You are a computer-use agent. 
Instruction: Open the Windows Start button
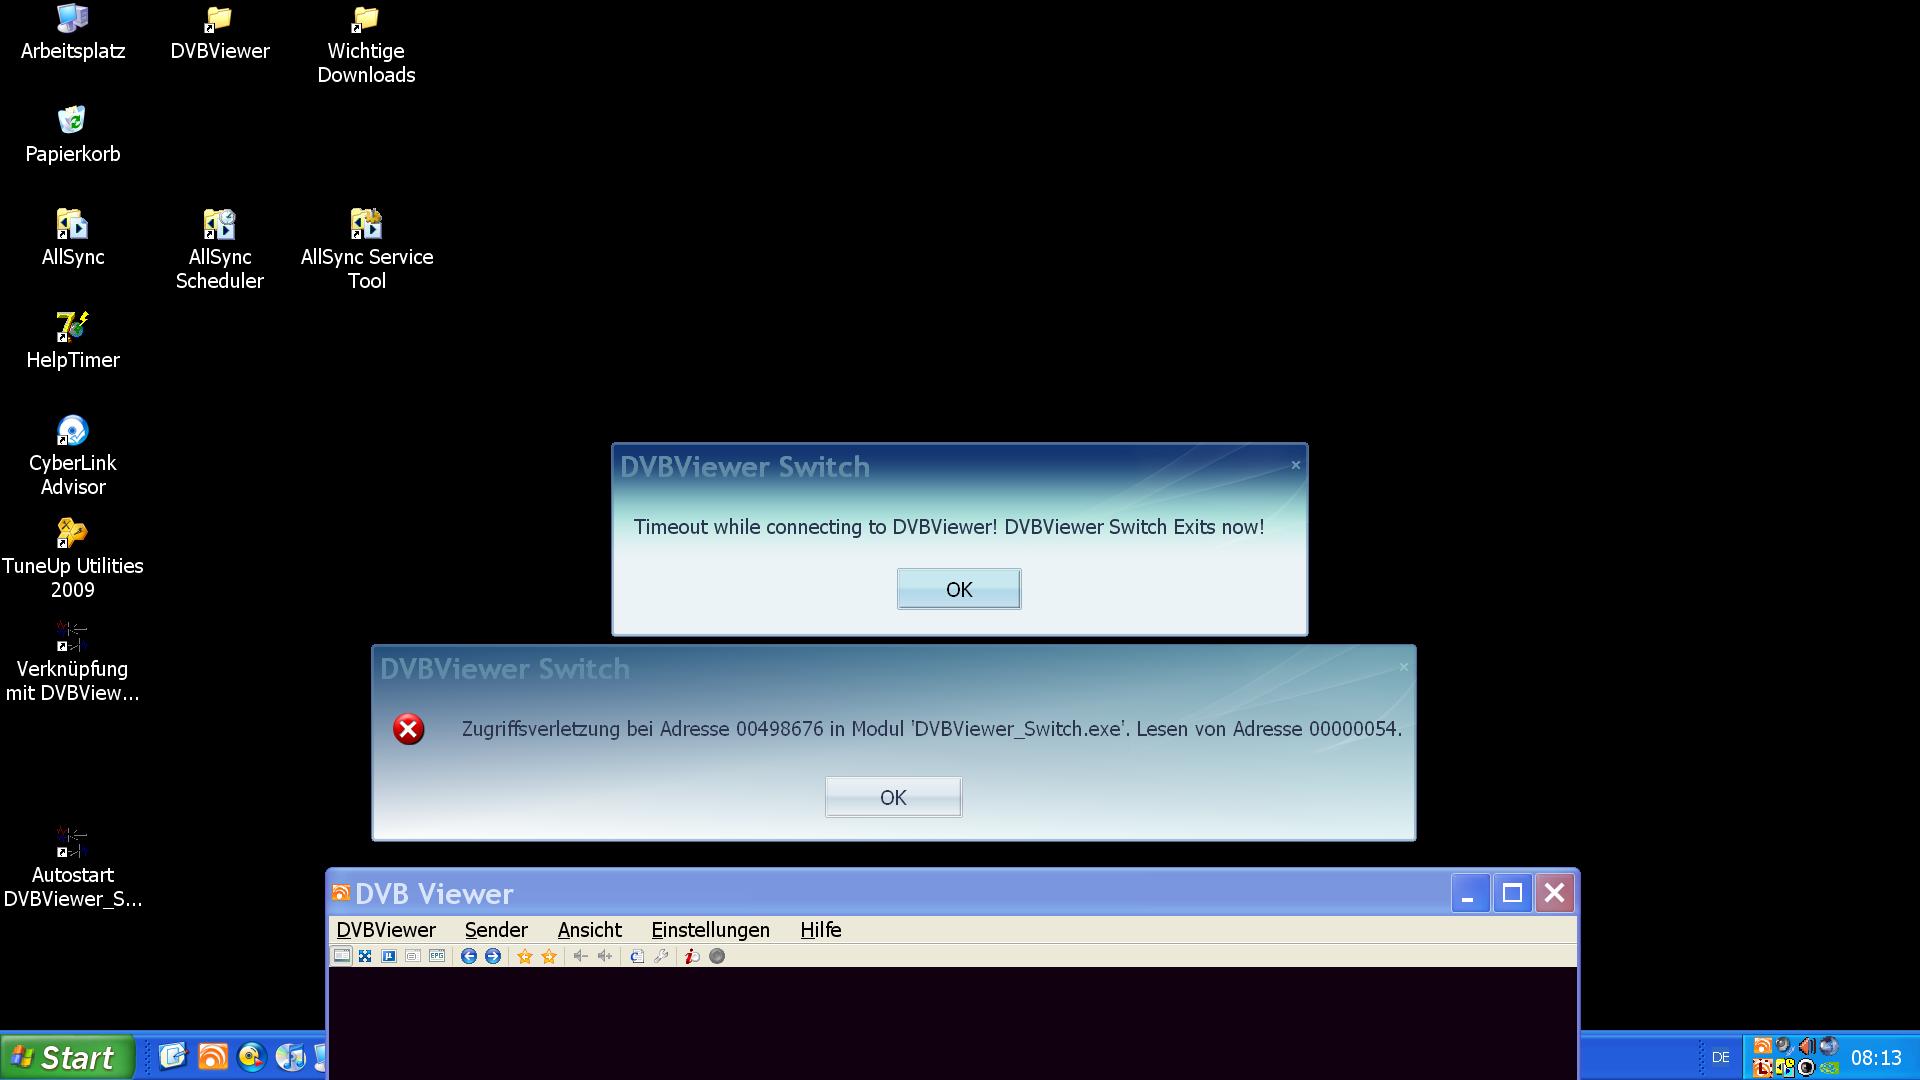click(67, 1057)
